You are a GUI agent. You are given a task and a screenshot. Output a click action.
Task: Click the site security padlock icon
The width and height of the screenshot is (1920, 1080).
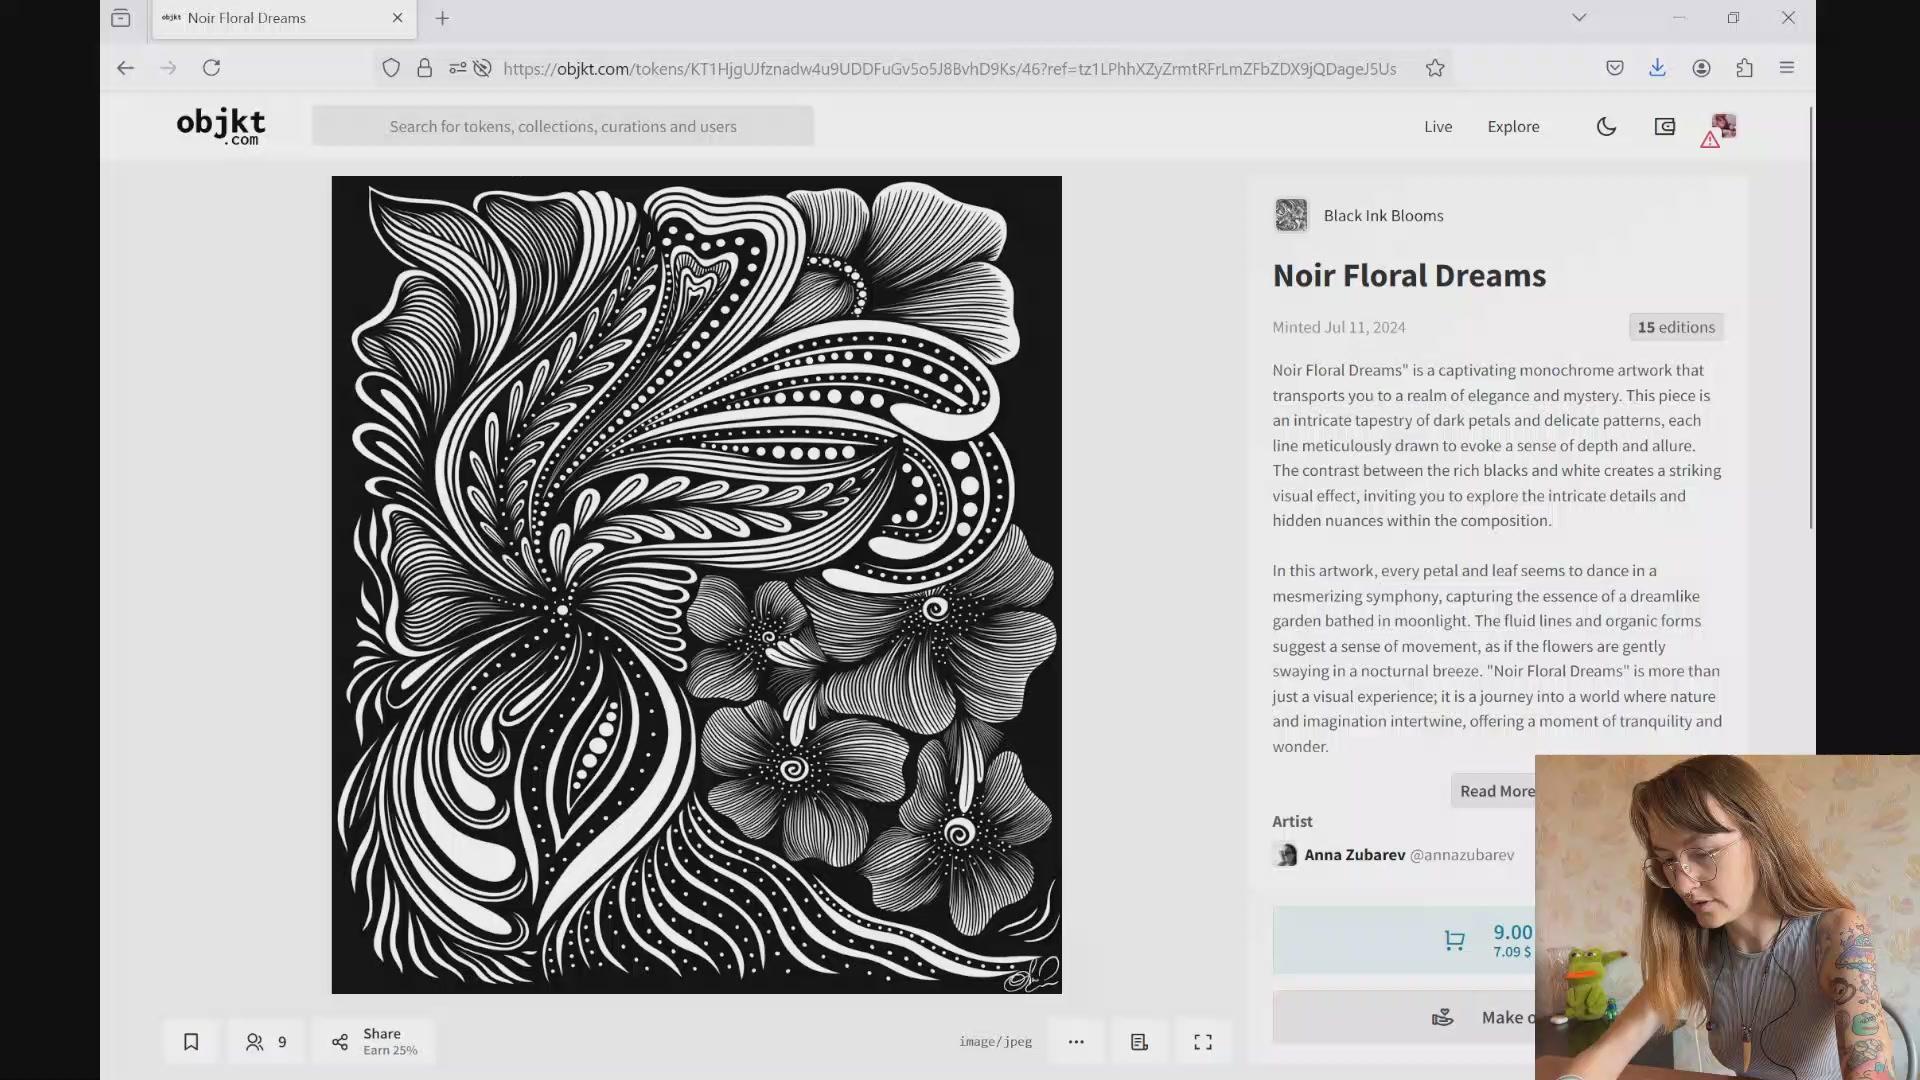424,68
